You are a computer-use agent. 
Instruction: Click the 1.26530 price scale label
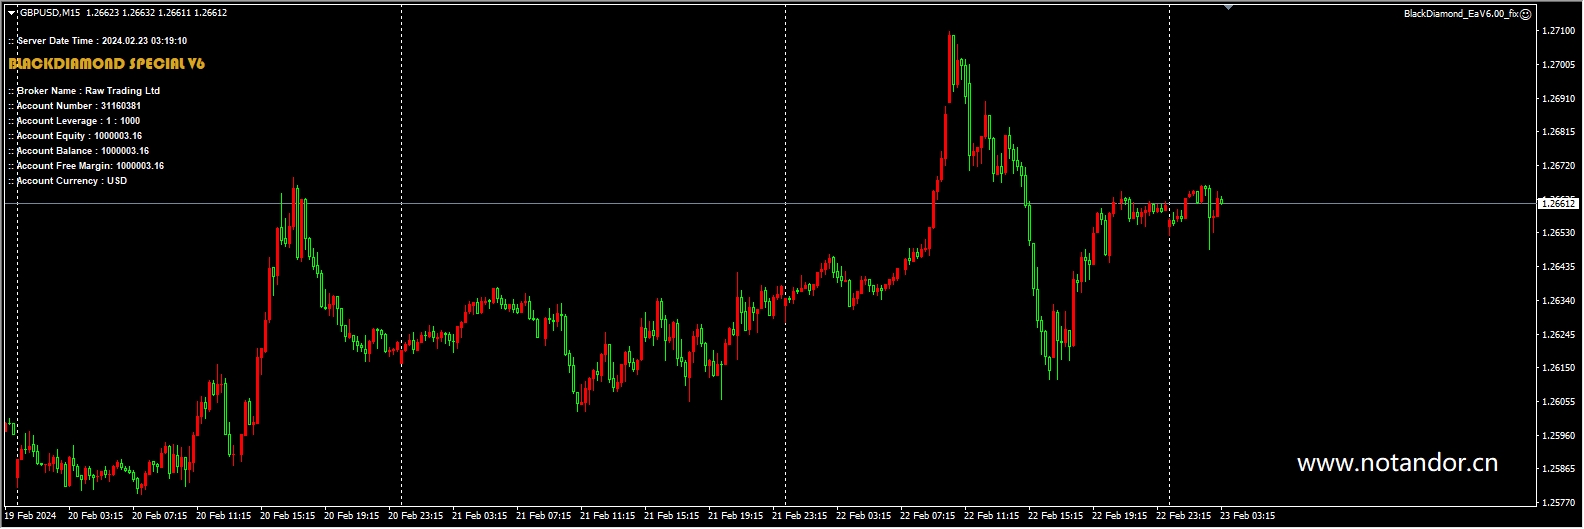point(1558,233)
